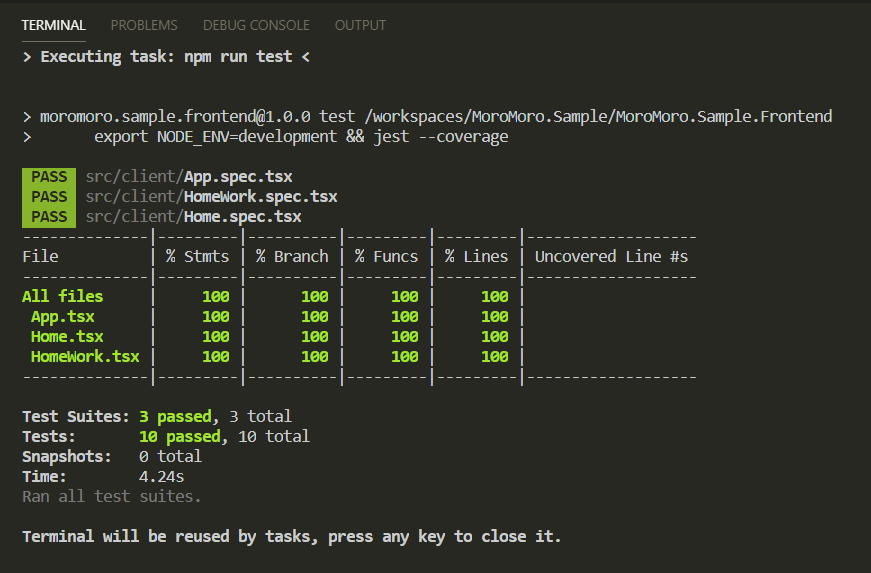This screenshot has height=573, width=871.
Task: Open the DEBUG CONSOLE tab
Action: (x=256, y=25)
